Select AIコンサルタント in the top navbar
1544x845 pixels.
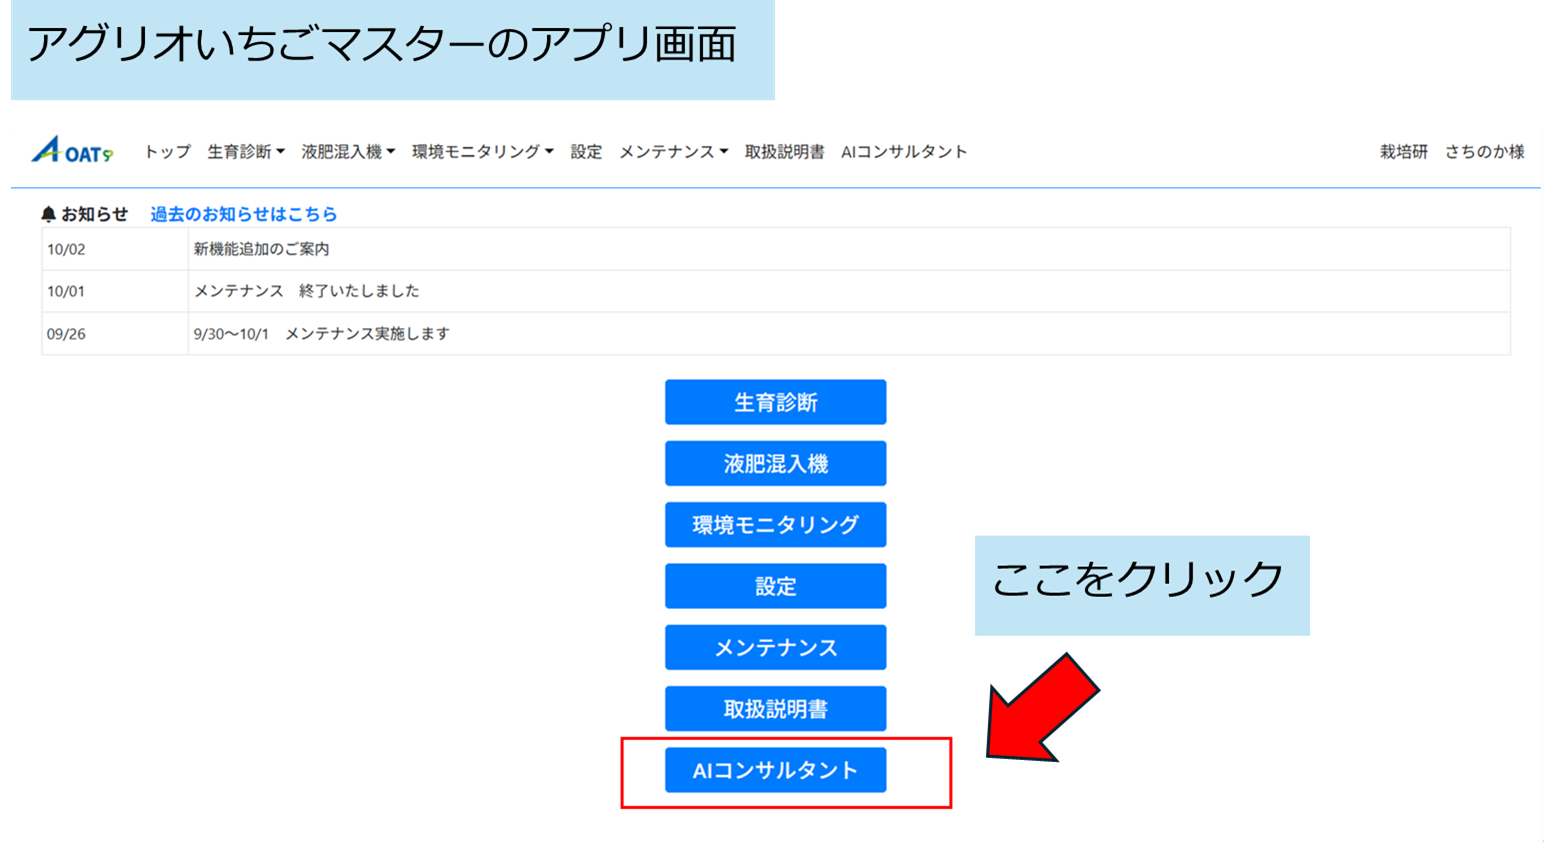click(904, 152)
